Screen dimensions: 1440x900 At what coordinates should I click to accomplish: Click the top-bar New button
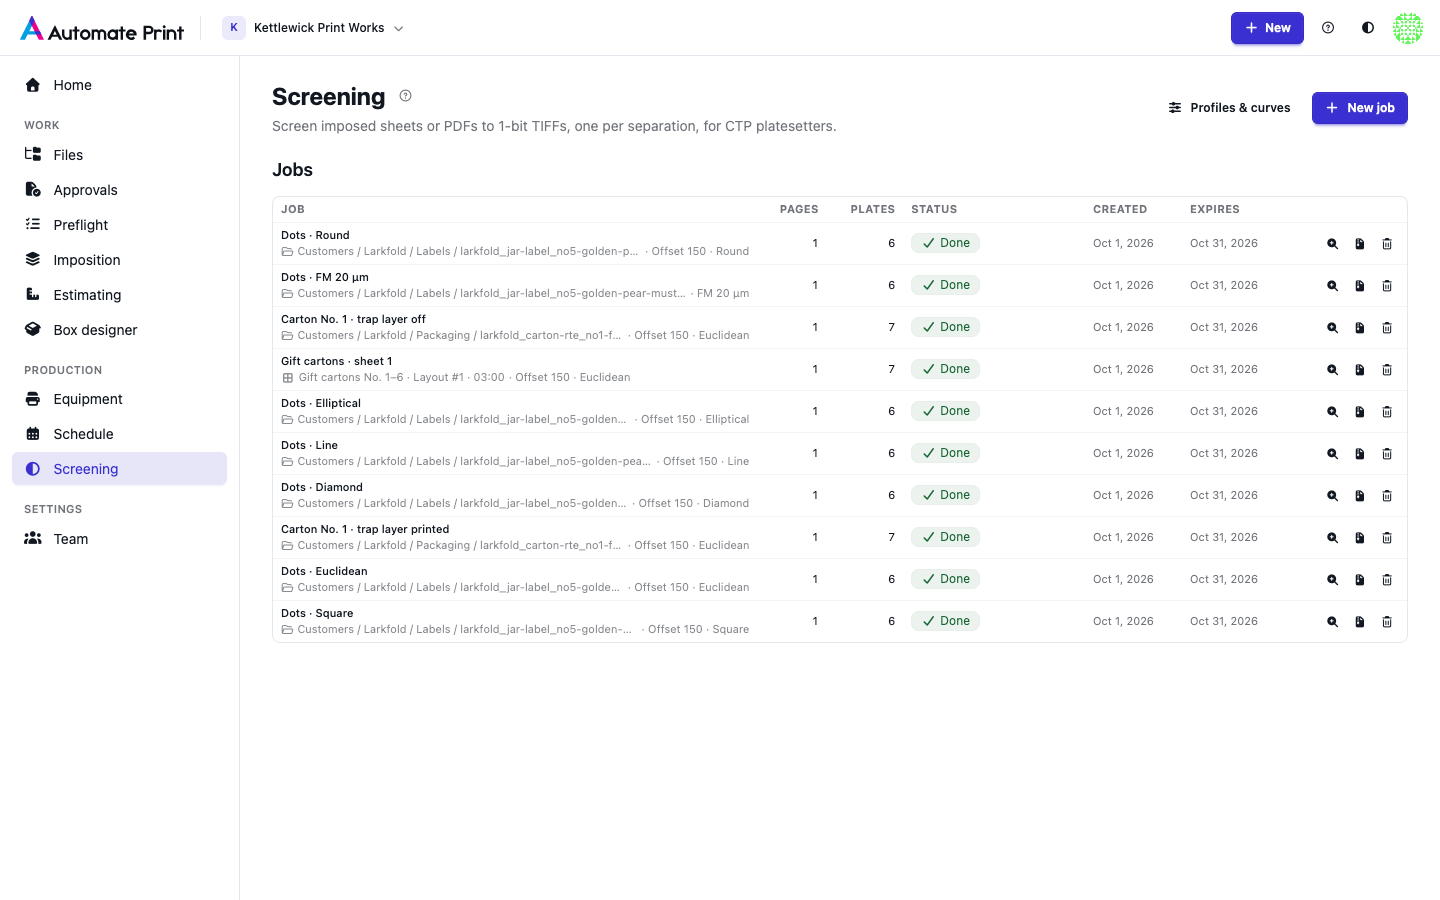pos(1267,28)
